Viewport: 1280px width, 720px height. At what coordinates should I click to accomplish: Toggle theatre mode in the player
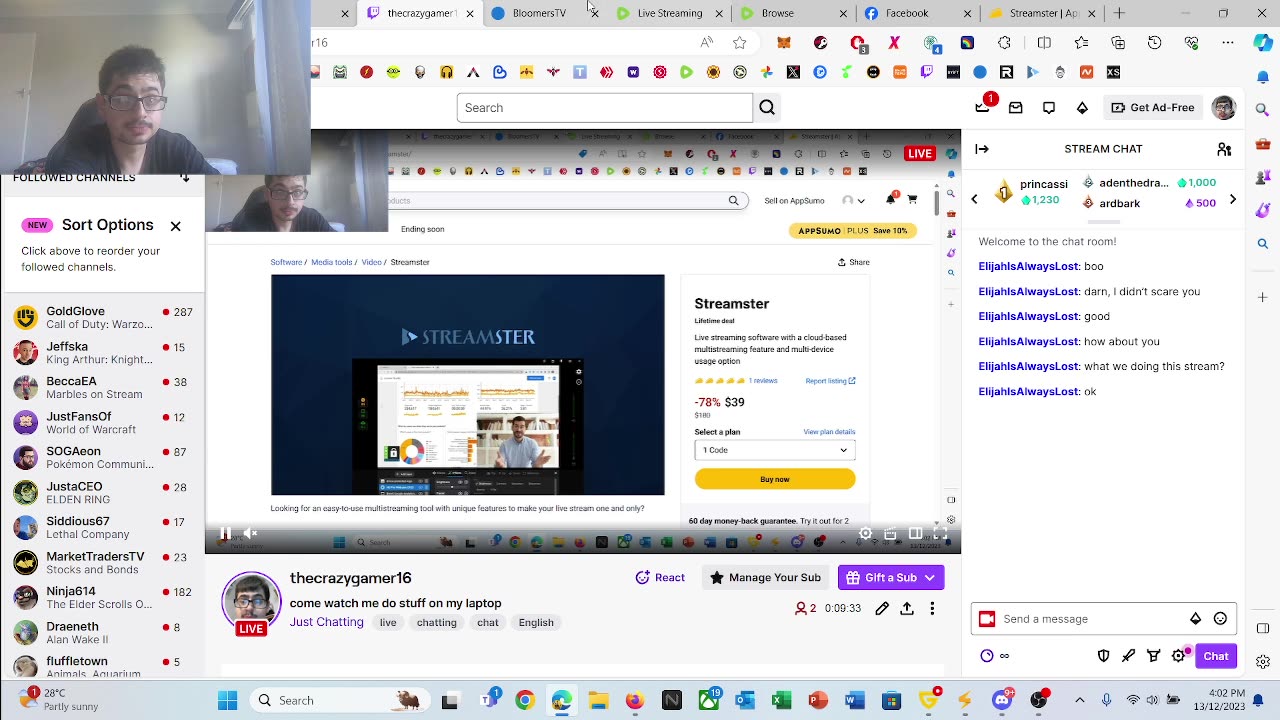pos(915,534)
